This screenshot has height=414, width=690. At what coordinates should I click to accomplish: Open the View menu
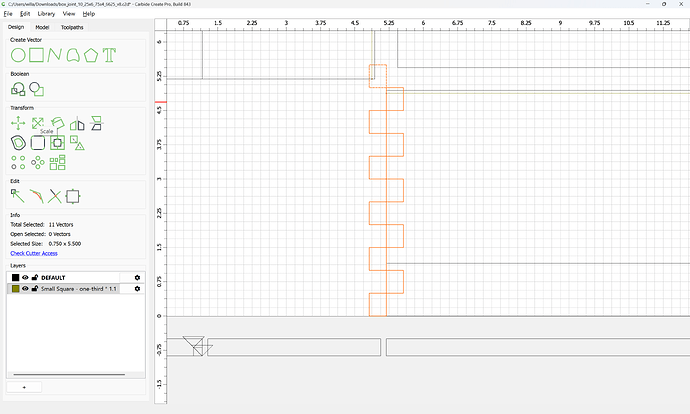coord(69,14)
